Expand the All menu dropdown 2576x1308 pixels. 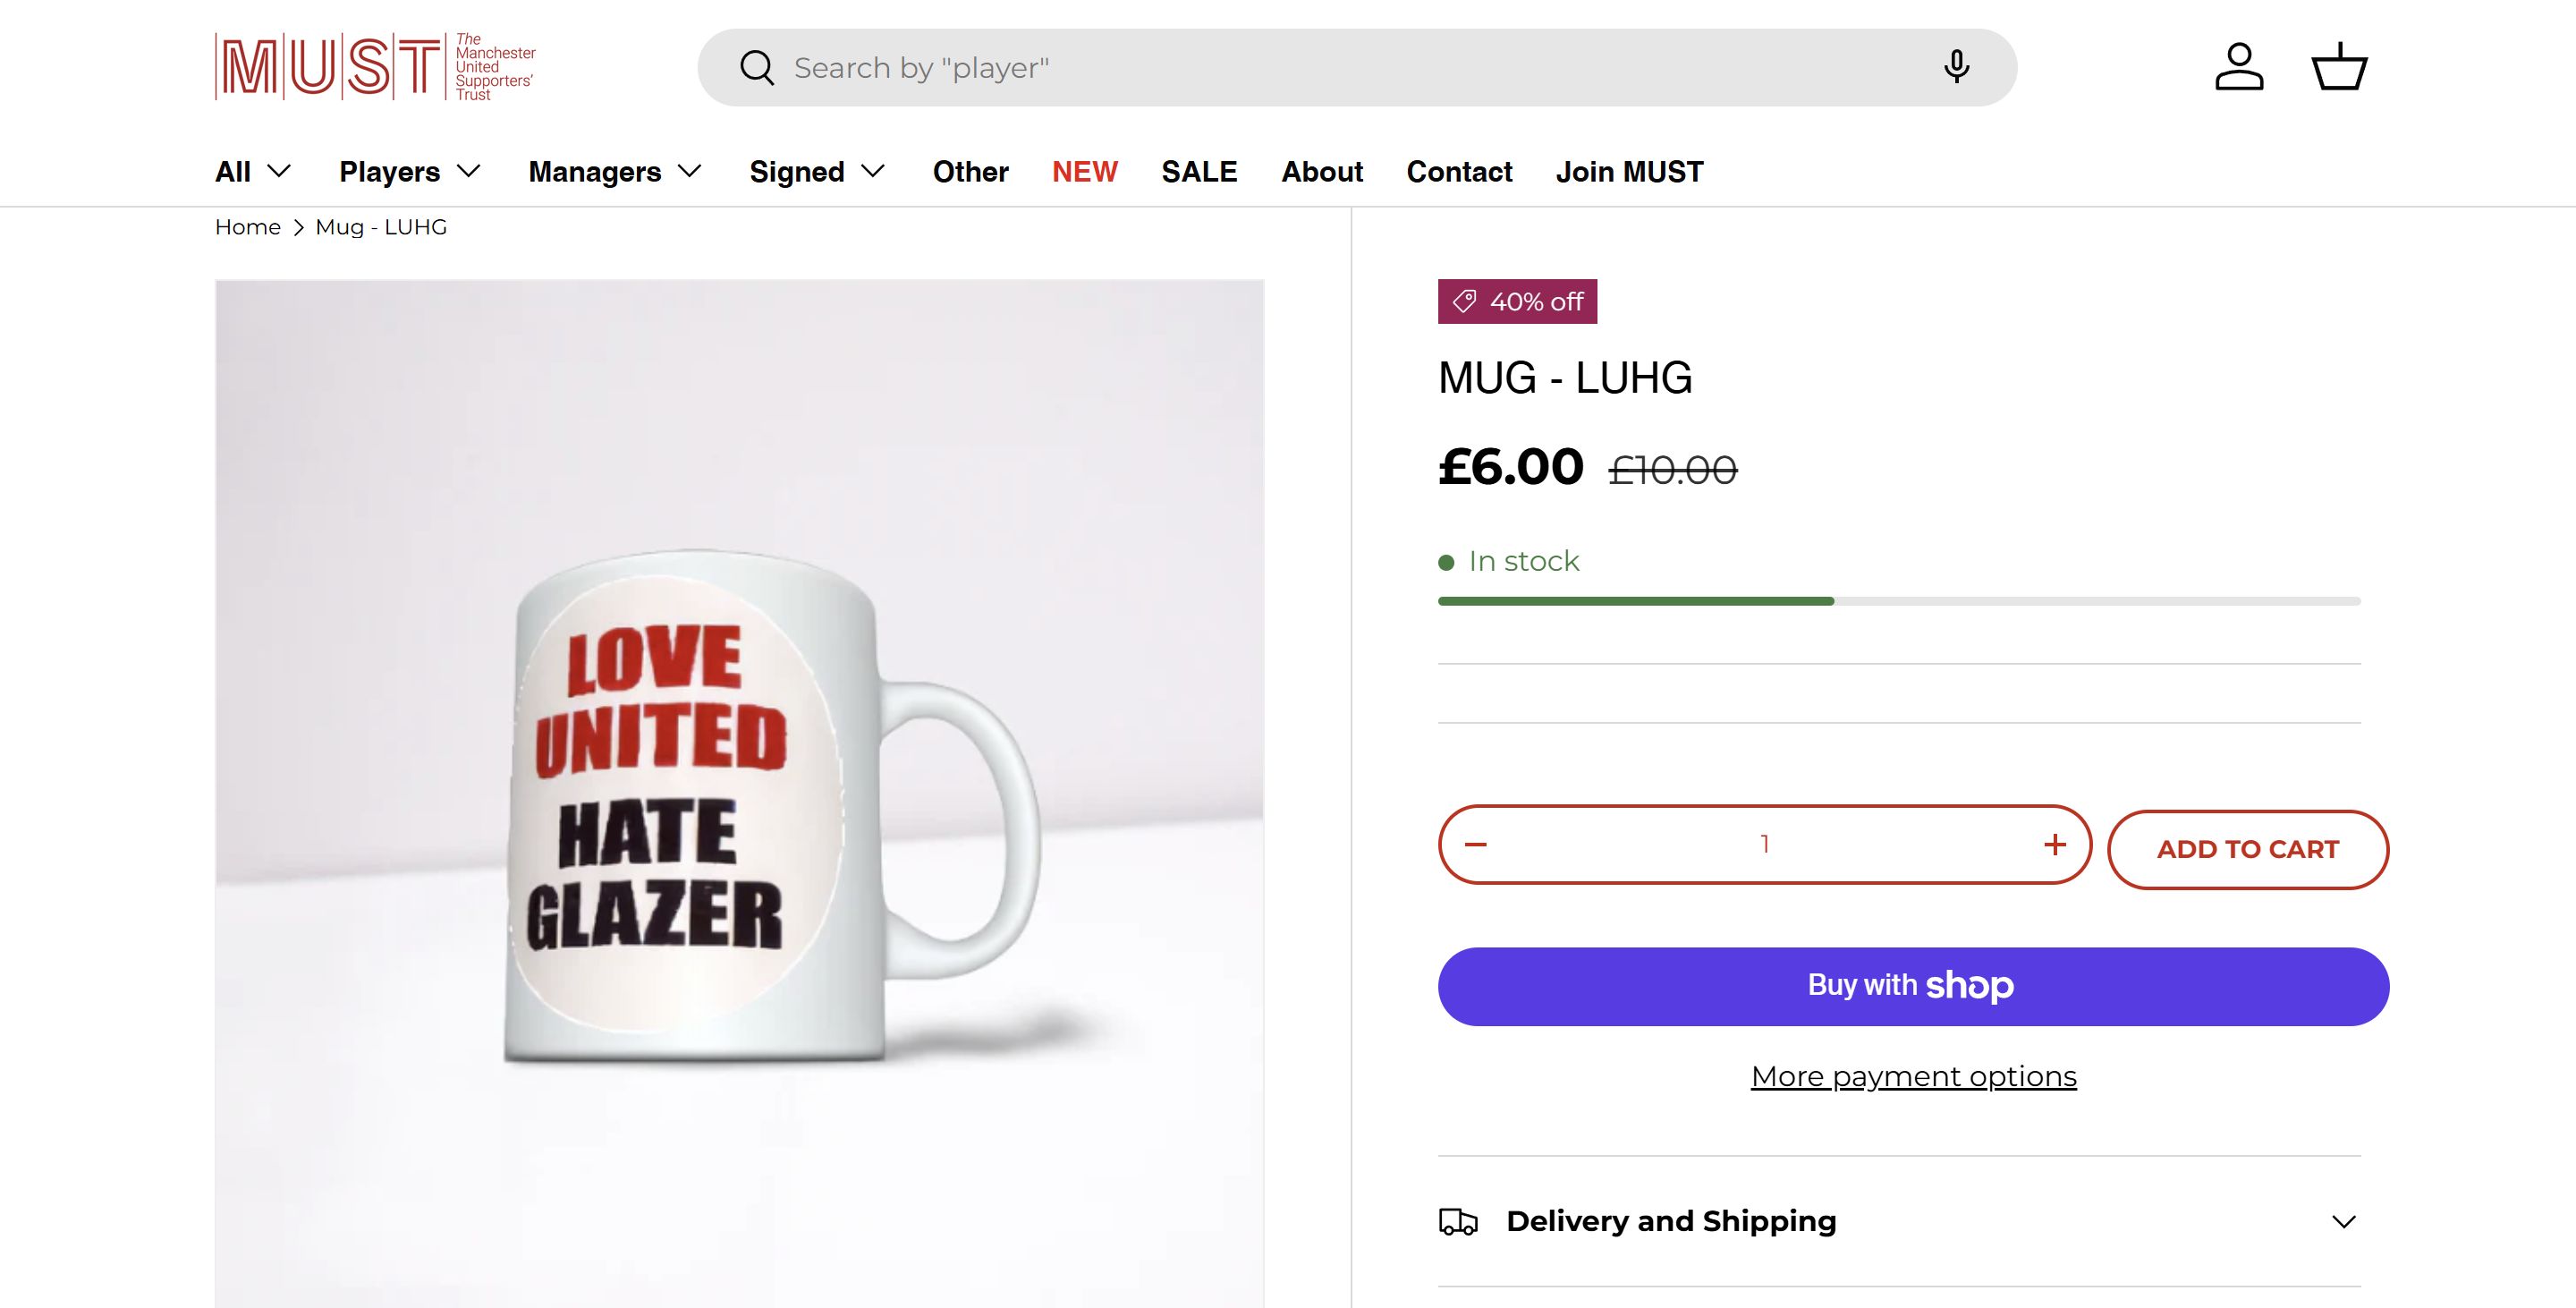click(253, 172)
